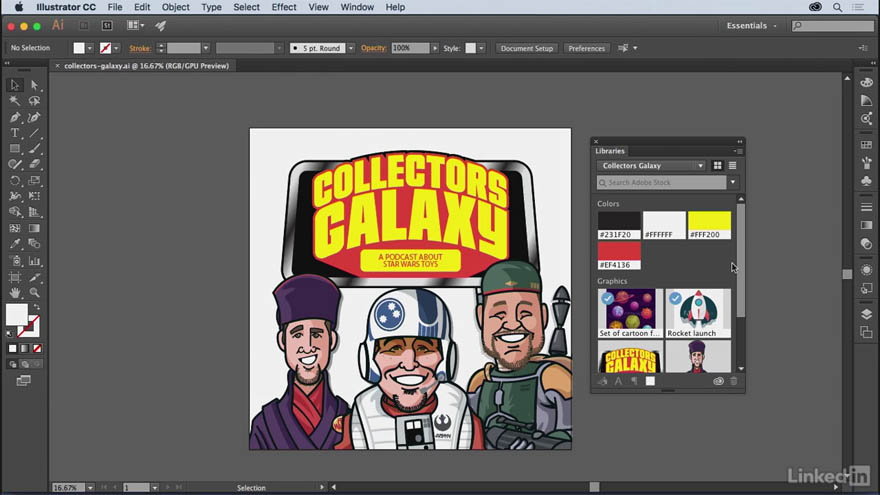Screen dimensions: 880x495
Task: Change screen mode button
Action: tap(24, 381)
